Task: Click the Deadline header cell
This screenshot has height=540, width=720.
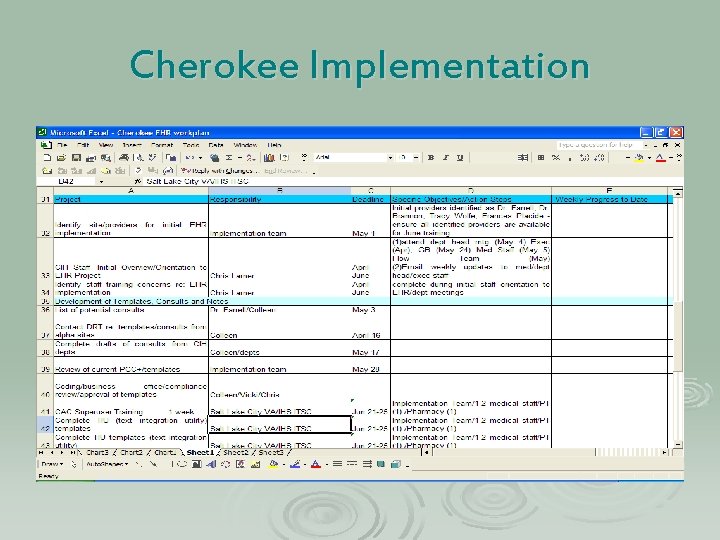Action: pyautogui.click(x=371, y=199)
